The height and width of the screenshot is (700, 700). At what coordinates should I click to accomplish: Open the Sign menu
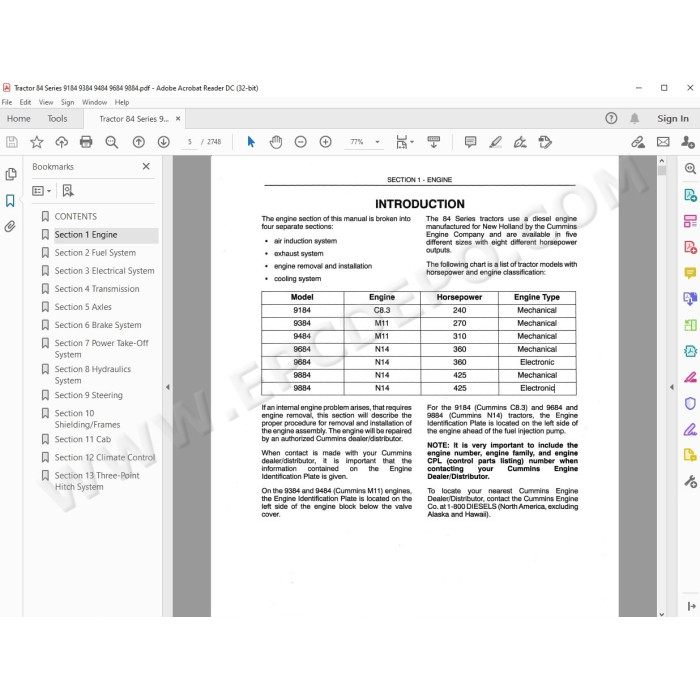(67, 102)
